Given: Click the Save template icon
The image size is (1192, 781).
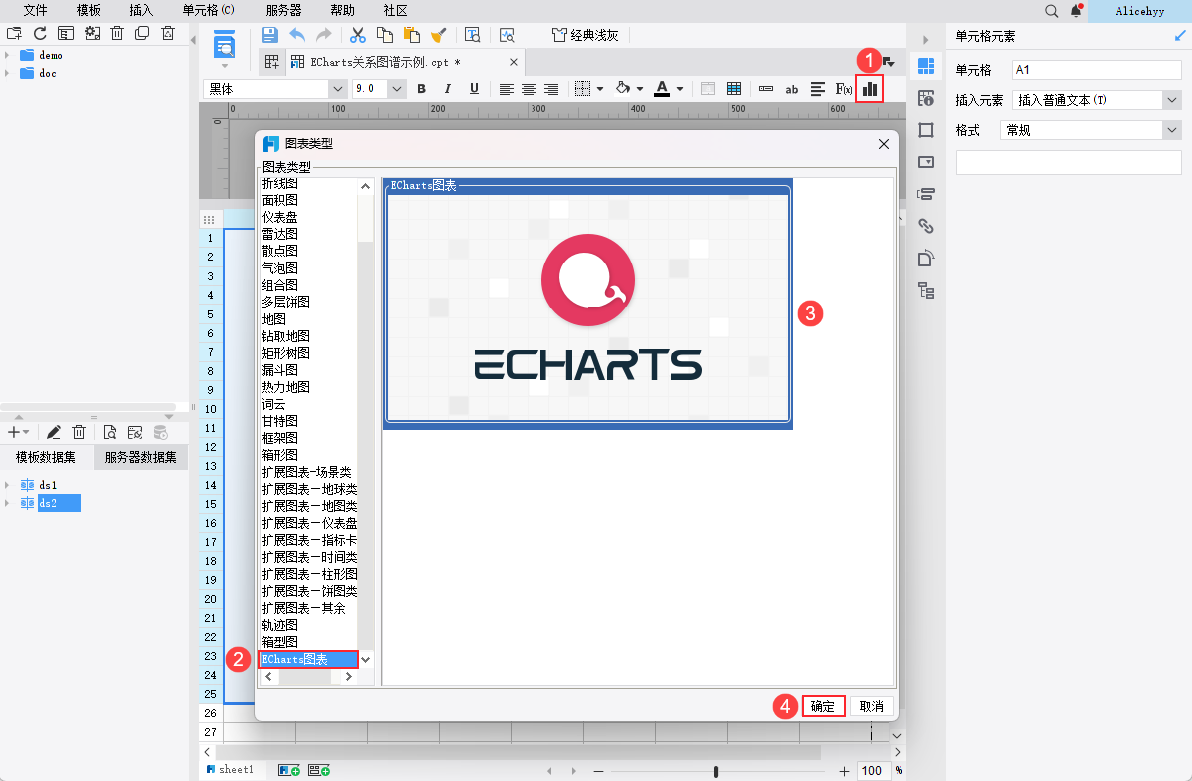Looking at the screenshot, I should point(269,35).
